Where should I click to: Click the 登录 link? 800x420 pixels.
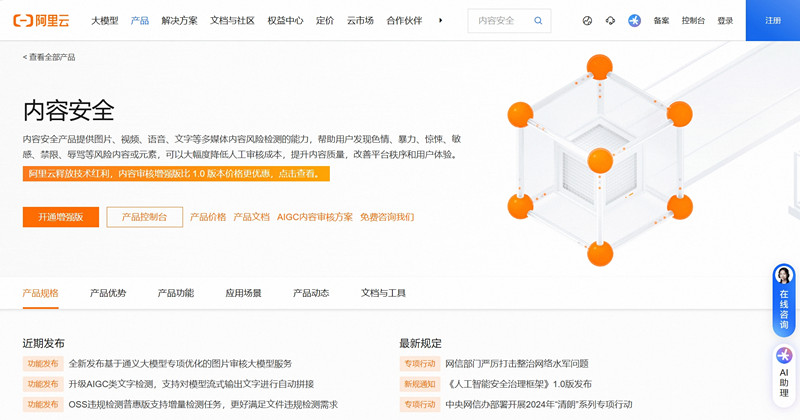725,20
